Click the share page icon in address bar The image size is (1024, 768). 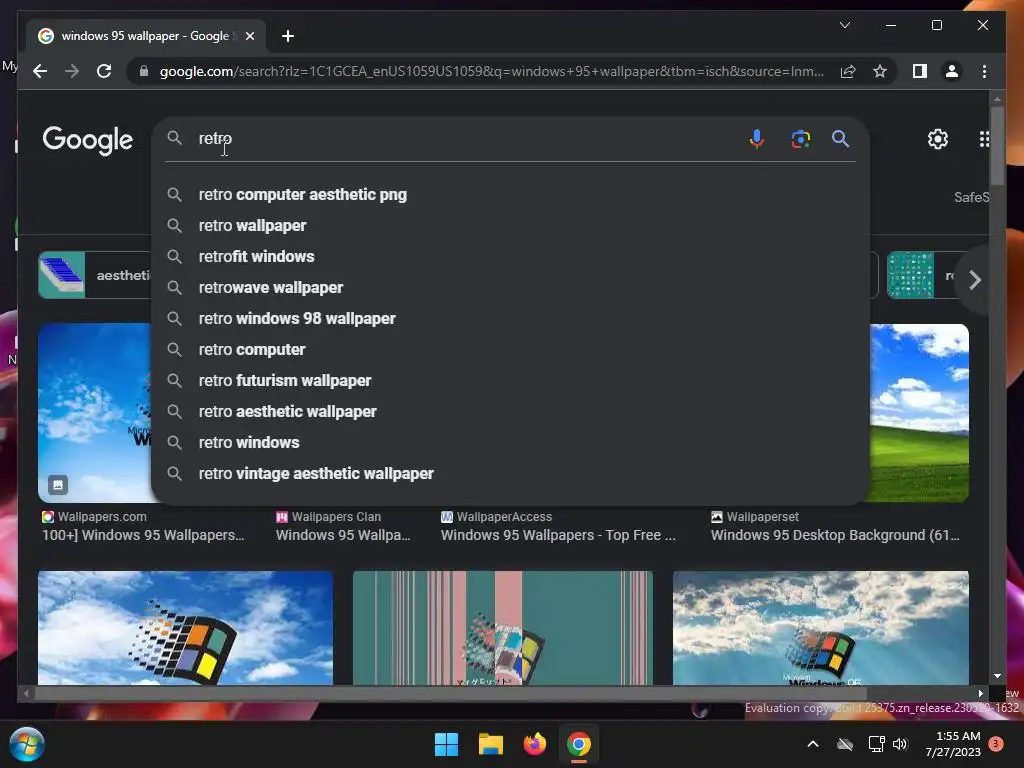point(848,71)
